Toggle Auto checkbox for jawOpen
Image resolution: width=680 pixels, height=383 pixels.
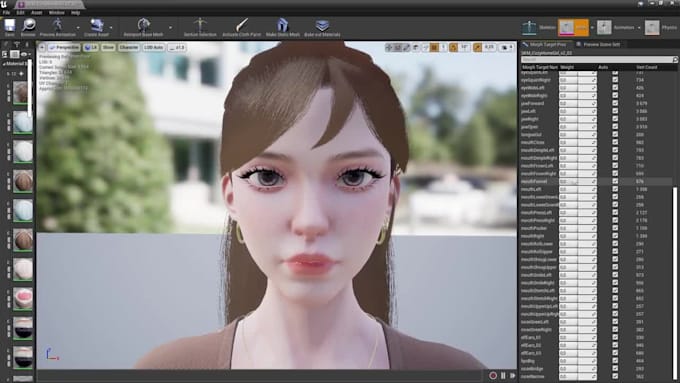pos(615,127)
